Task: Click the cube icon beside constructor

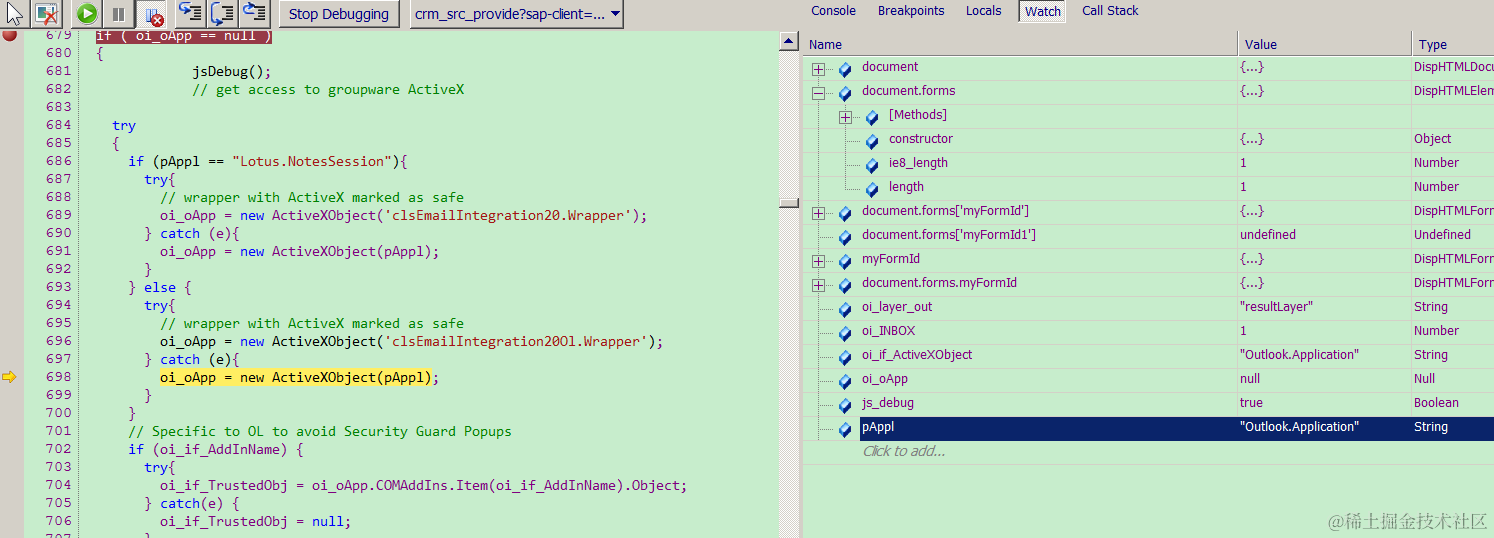Action: coord(872,141)
